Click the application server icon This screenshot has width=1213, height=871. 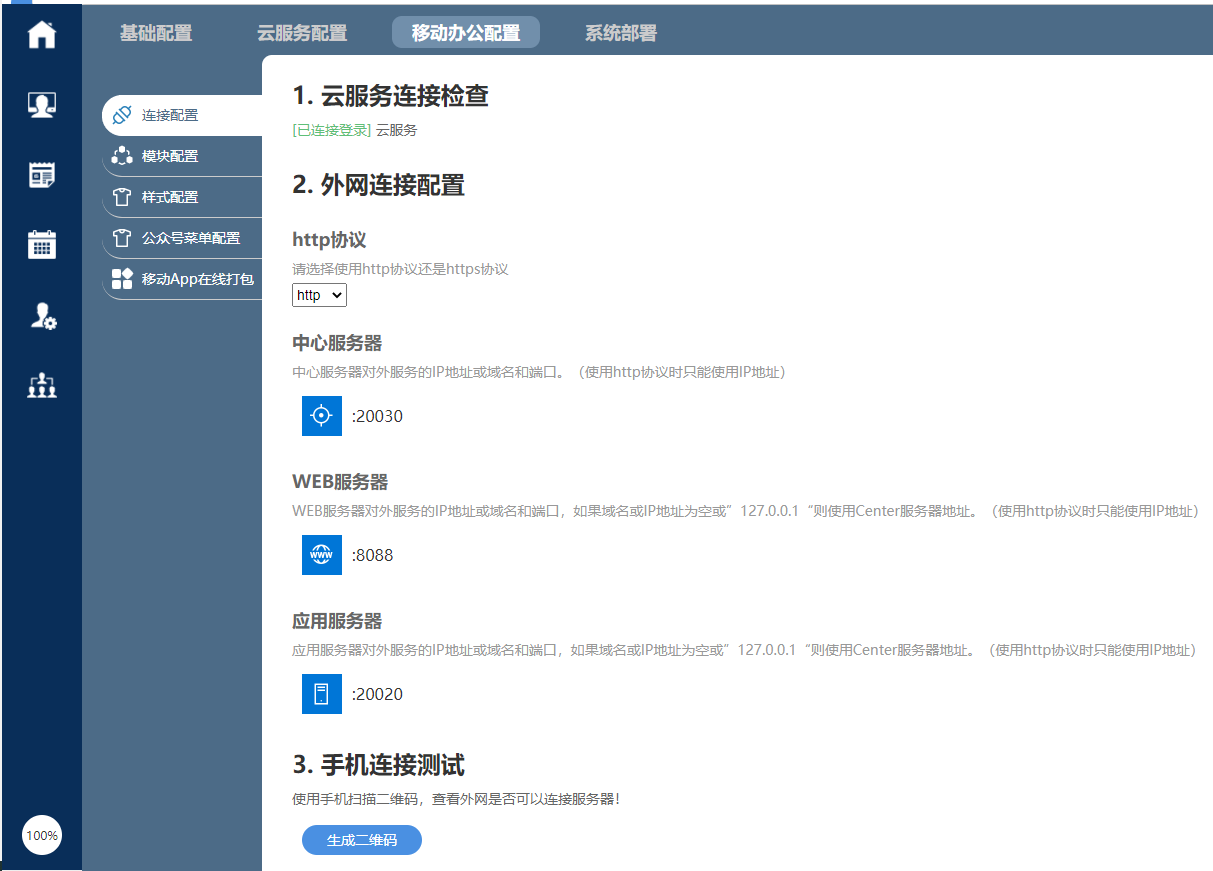pos(321,694)
